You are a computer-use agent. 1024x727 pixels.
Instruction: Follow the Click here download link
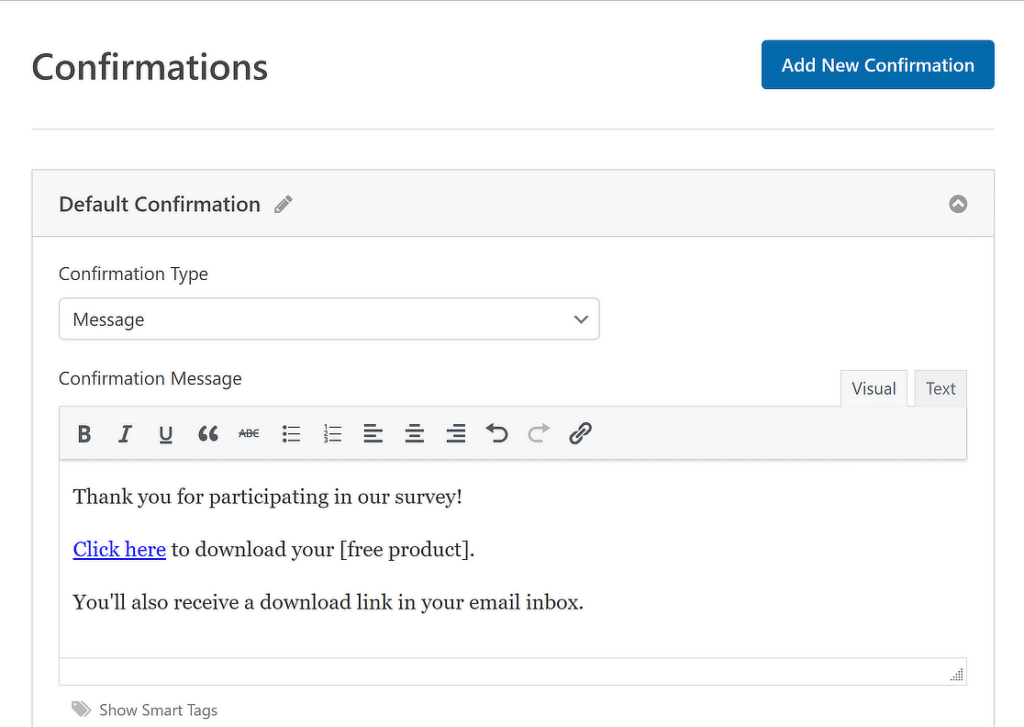coord(119,549)
